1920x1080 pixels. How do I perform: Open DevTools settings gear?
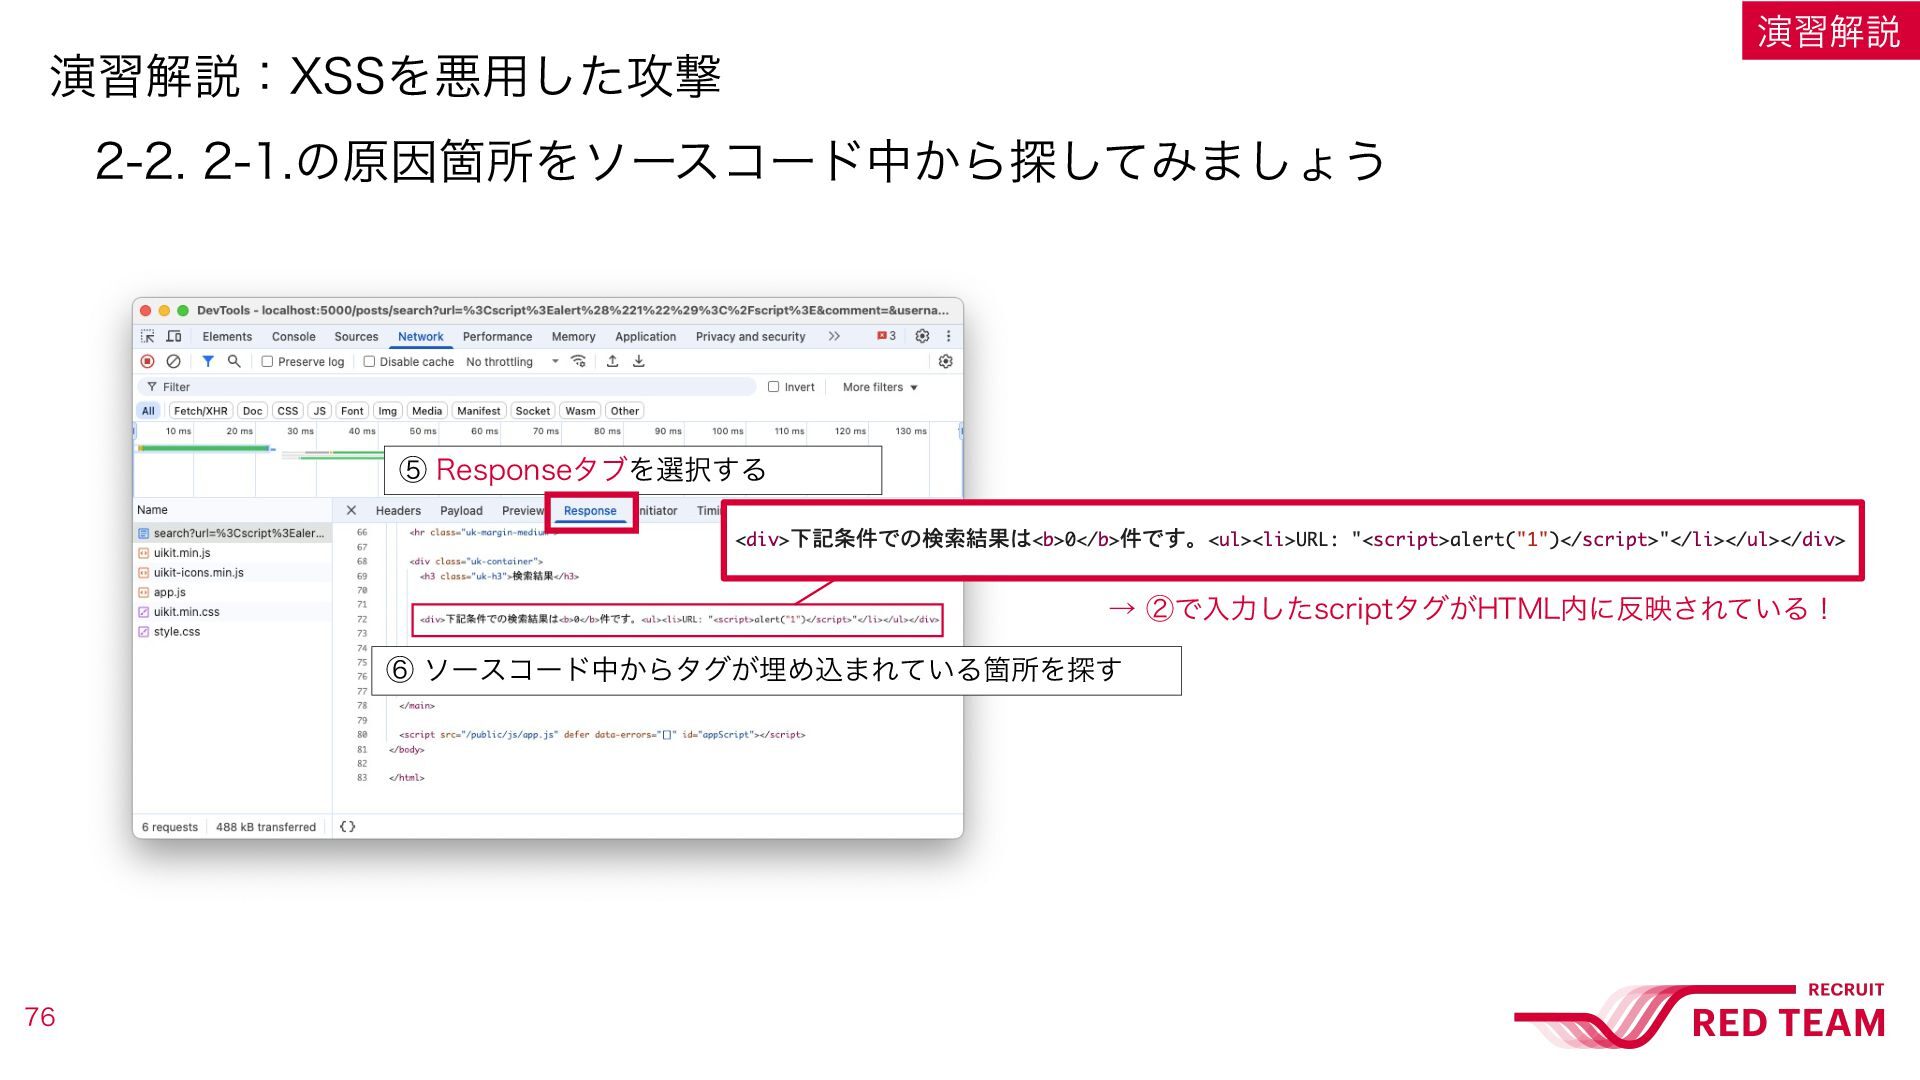(922, 337)
